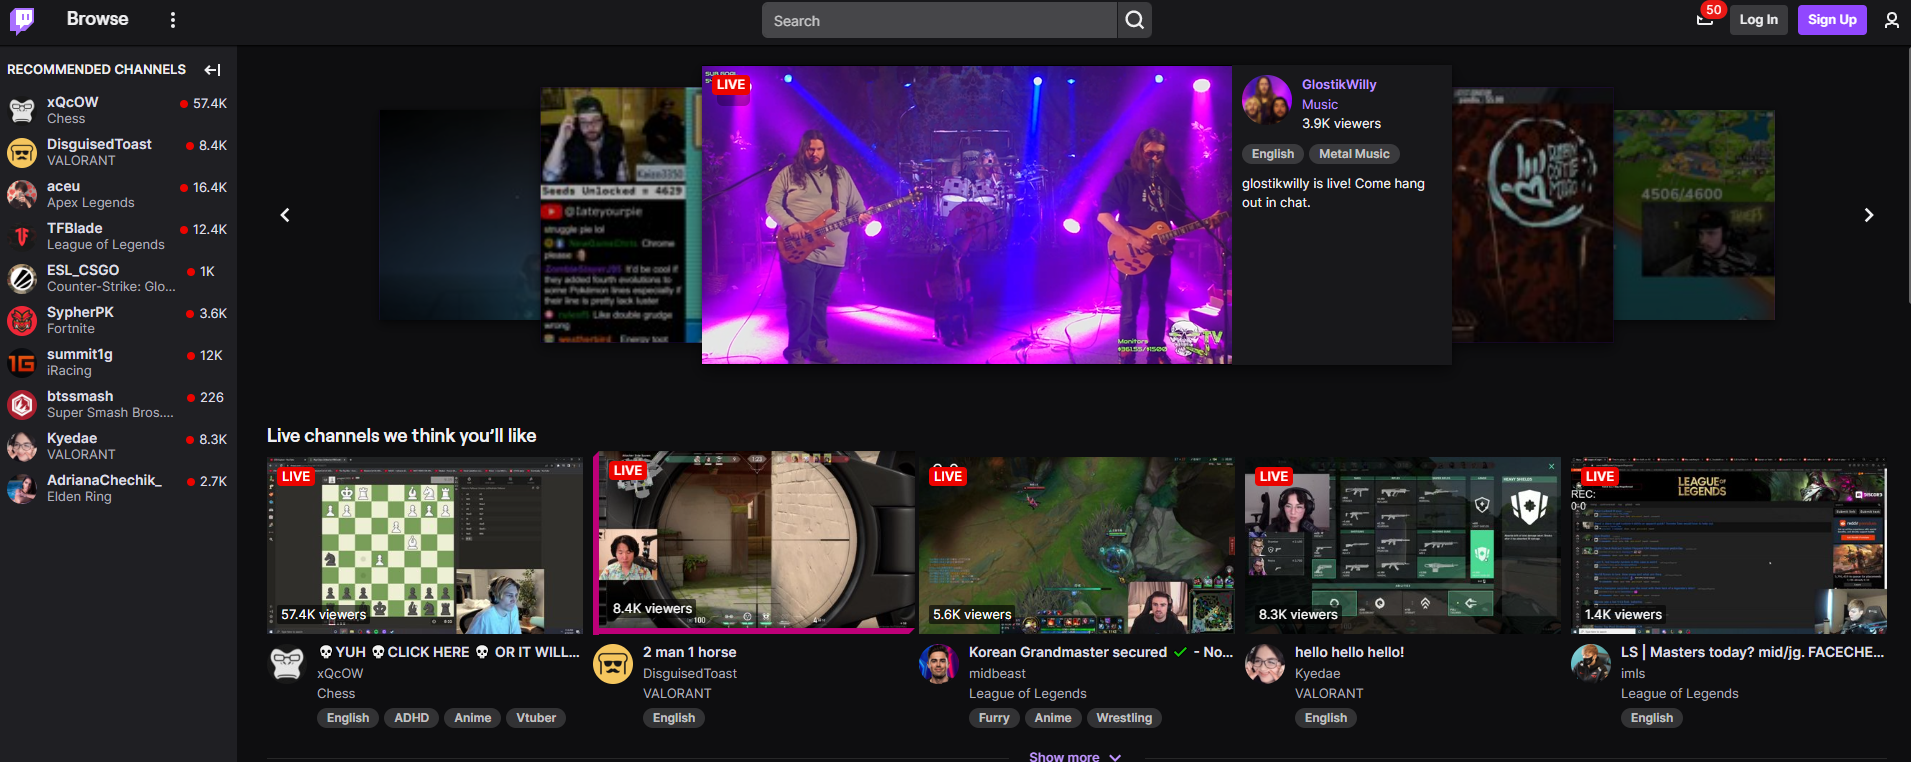This screenshot has width=1911, height=762.
Task: Select the English tag in carousel
Action: [x=1273, y=154]
